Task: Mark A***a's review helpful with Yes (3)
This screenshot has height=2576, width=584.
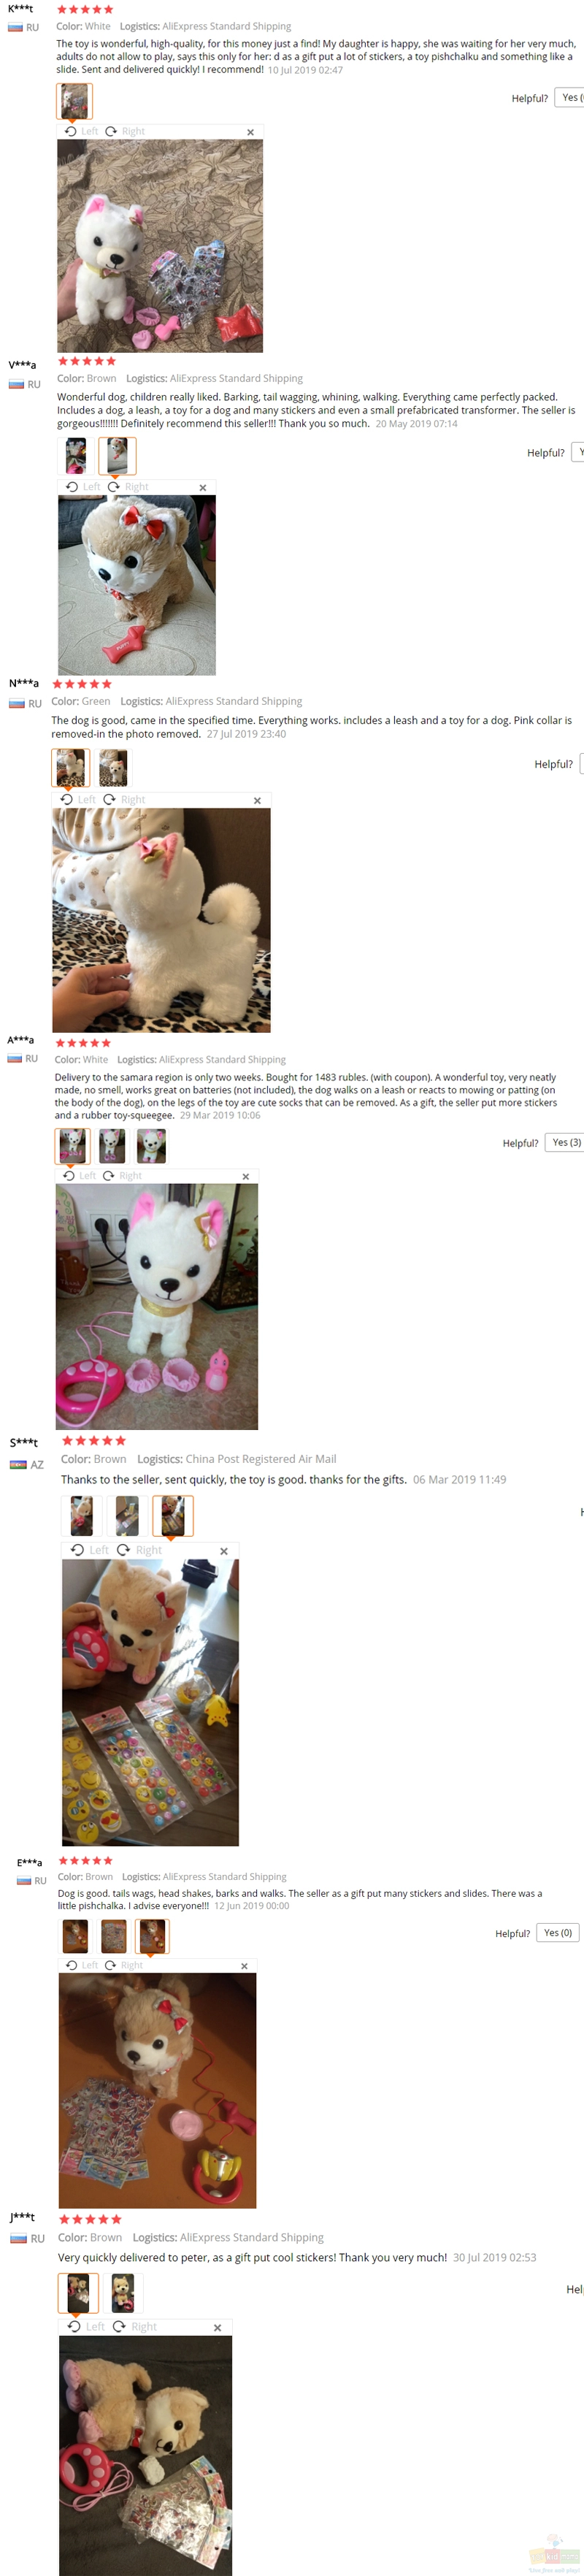Action: (565, 1142)
